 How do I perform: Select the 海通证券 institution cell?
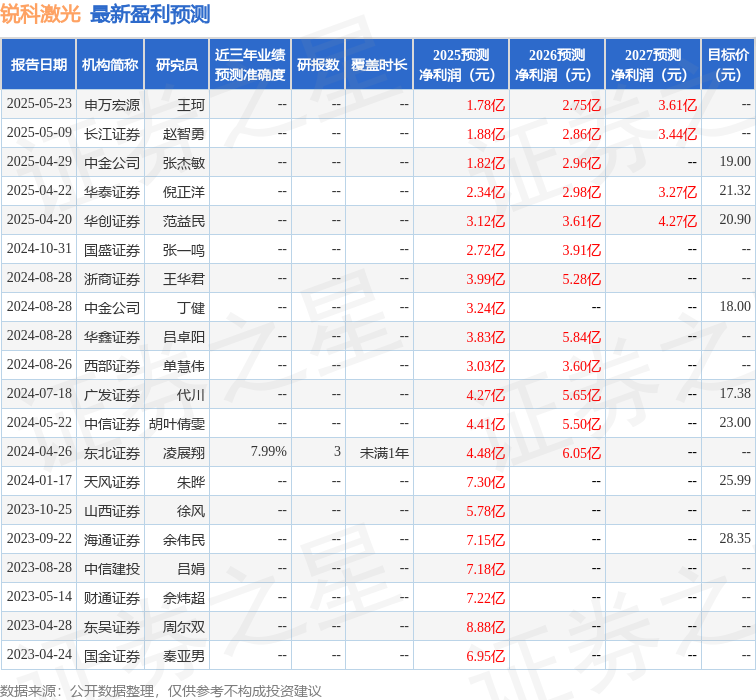[112, 540]
